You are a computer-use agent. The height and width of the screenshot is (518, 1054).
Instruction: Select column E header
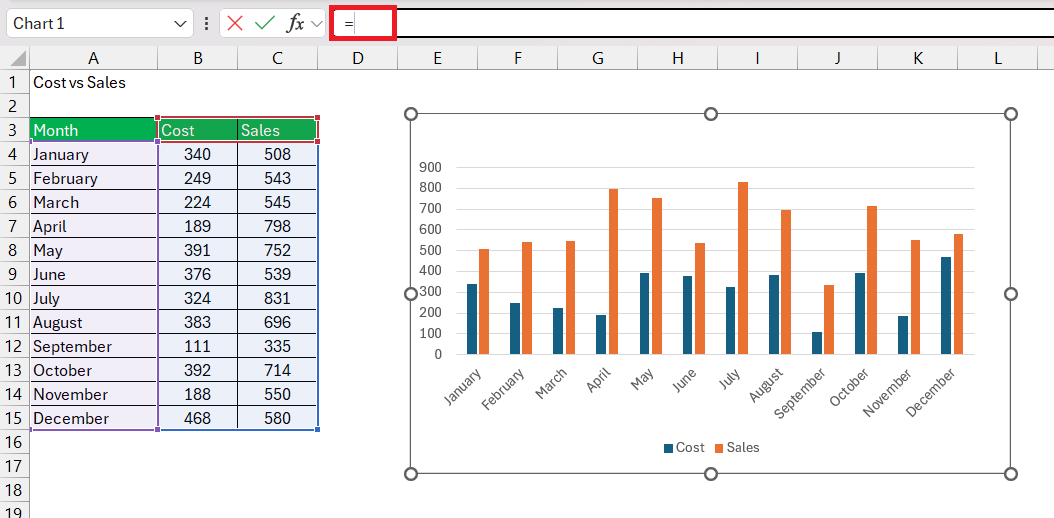pos(438,58)
